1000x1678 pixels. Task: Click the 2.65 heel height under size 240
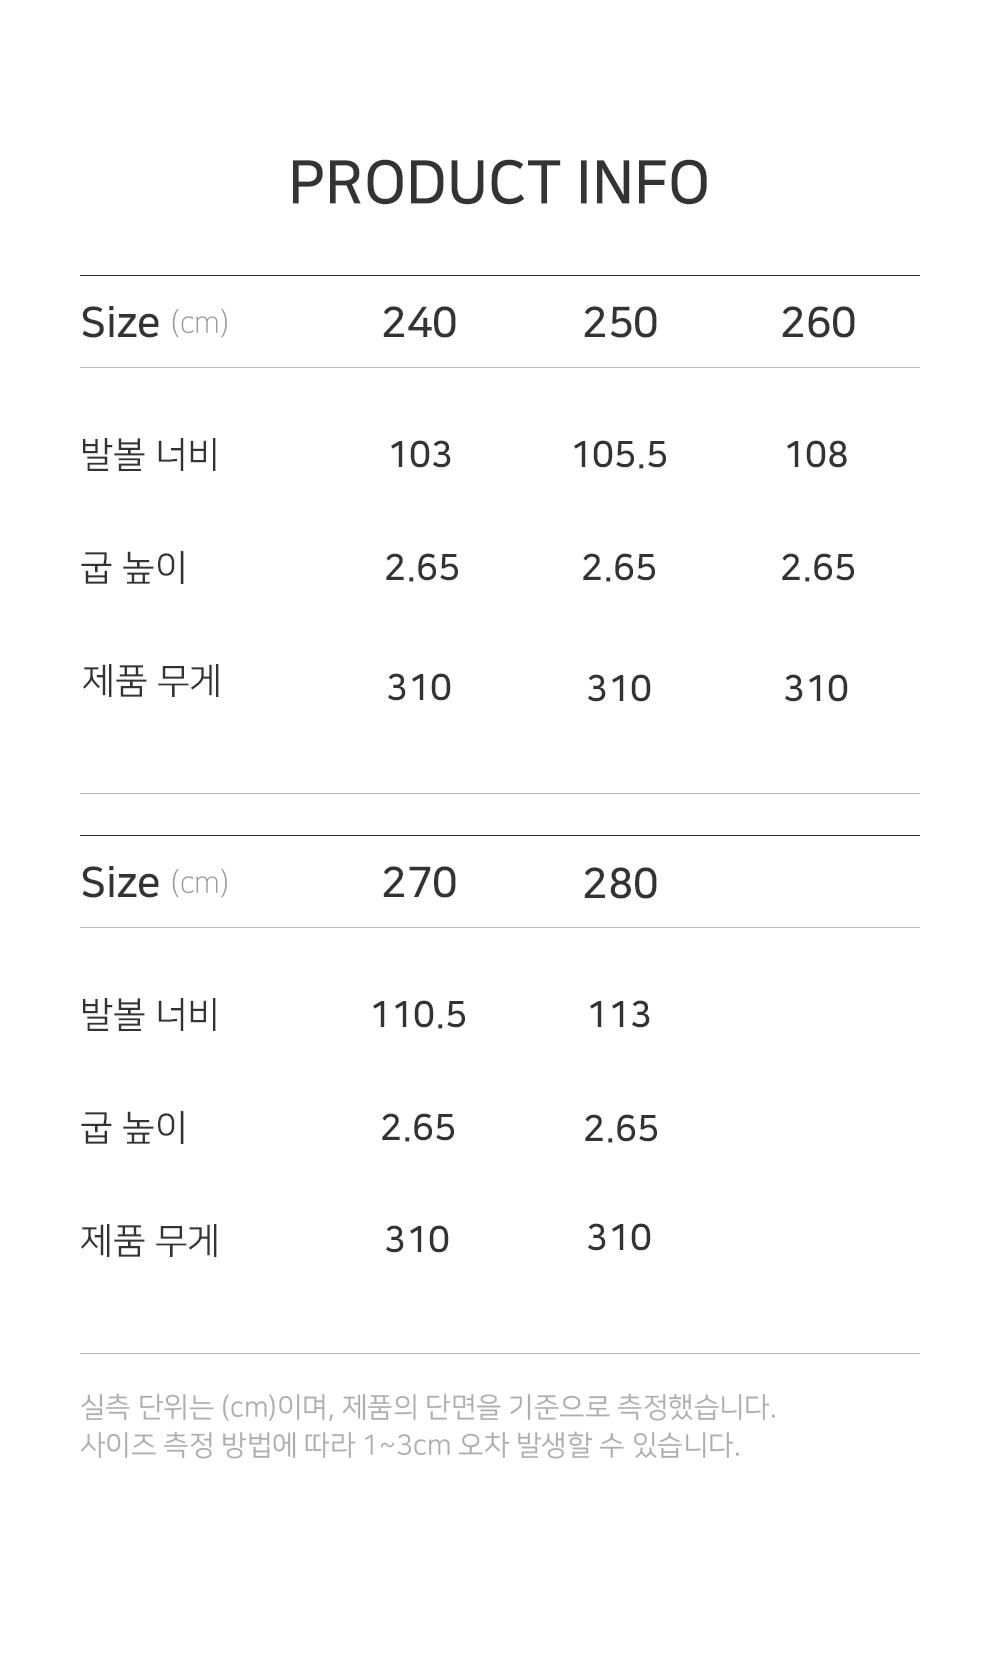click(x=421, y=568)
